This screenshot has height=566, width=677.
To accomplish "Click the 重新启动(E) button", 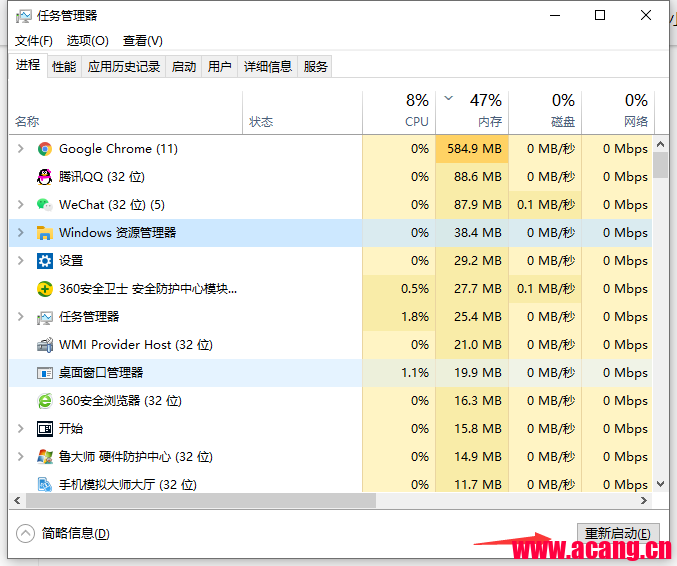I will 618,534.
